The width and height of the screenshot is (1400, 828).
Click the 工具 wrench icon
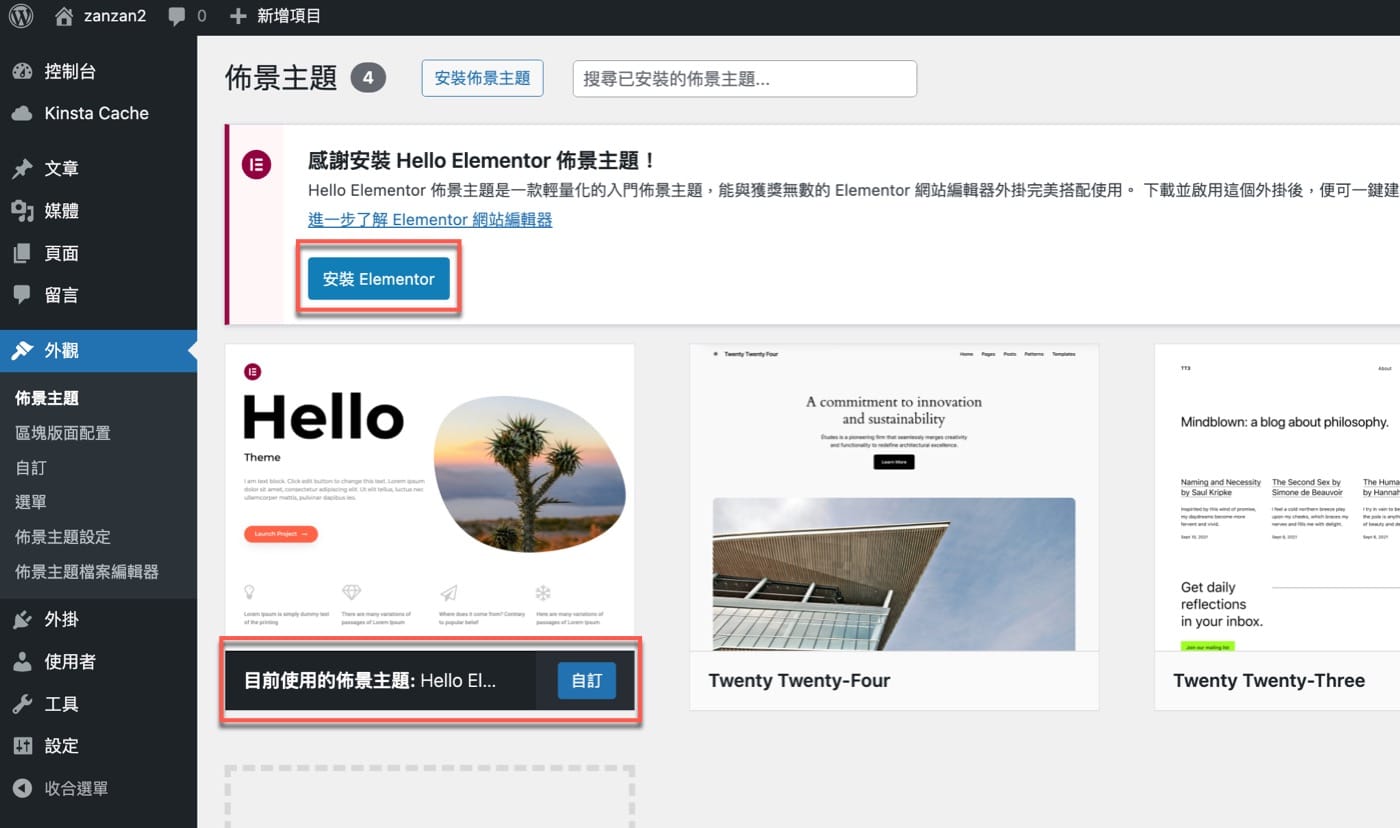point(22,704)
